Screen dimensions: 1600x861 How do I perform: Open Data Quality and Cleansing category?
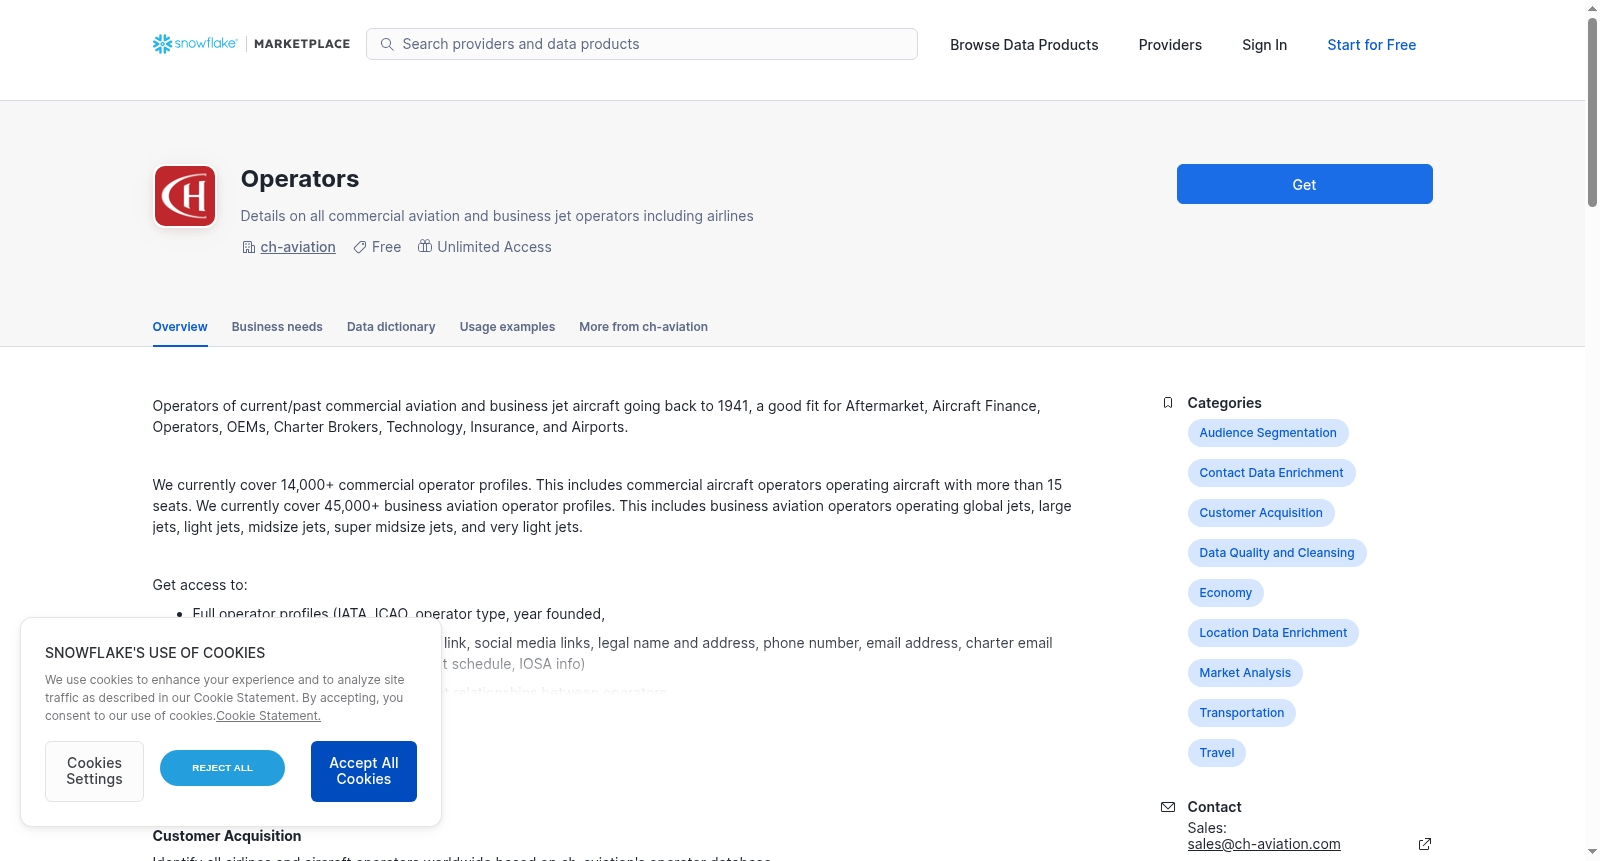tap(1277, 553)
